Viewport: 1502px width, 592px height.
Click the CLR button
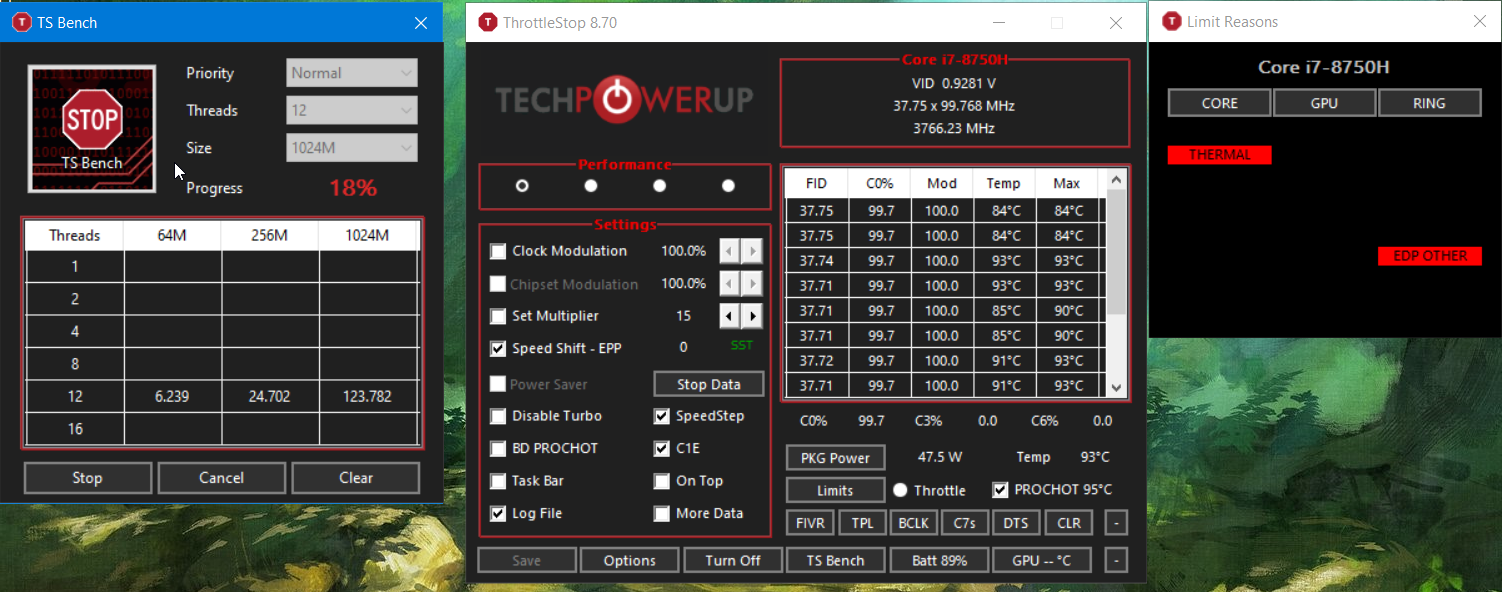pos(1069,523)
